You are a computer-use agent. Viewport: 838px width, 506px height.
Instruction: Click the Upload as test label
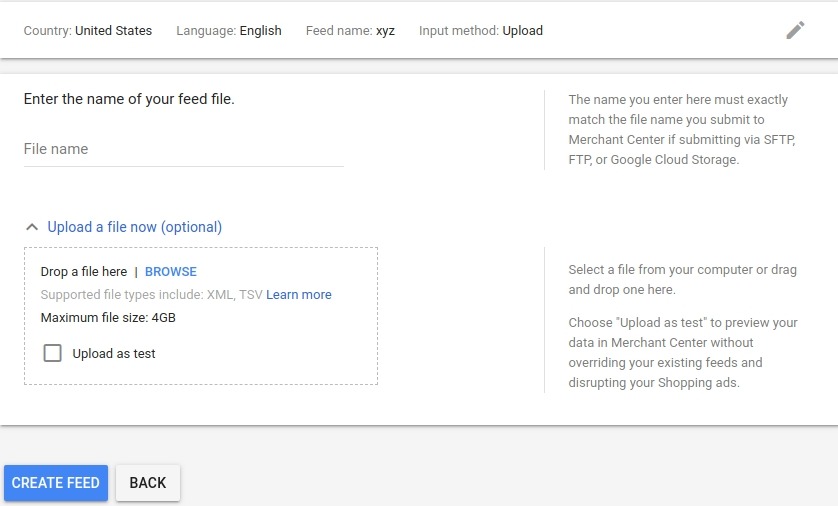click(x=114, y=354)
